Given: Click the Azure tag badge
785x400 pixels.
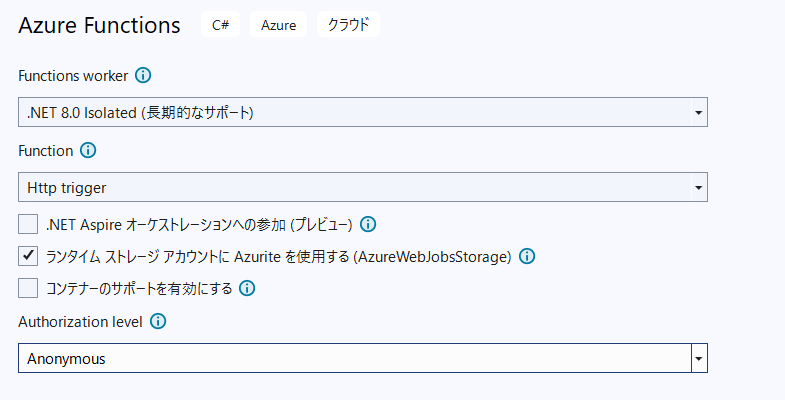Looking at the screenshot, I should (x=278, y=25).
